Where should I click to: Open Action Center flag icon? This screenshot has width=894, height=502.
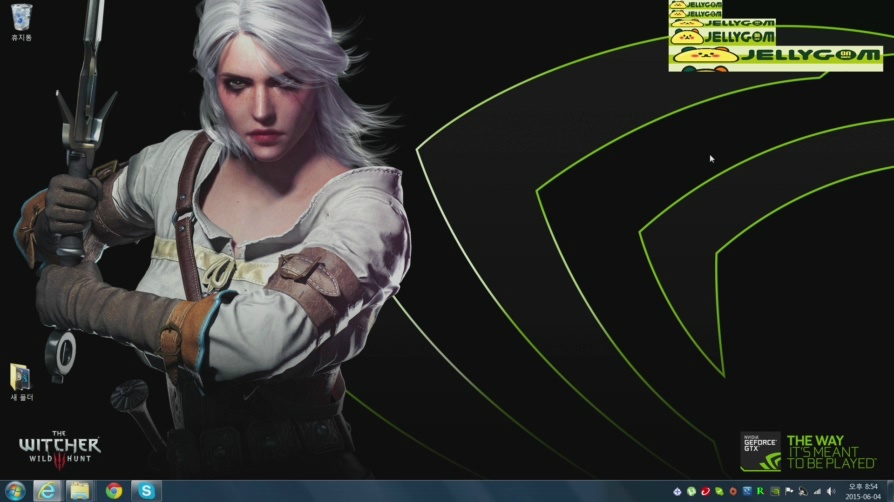(789, 491)
